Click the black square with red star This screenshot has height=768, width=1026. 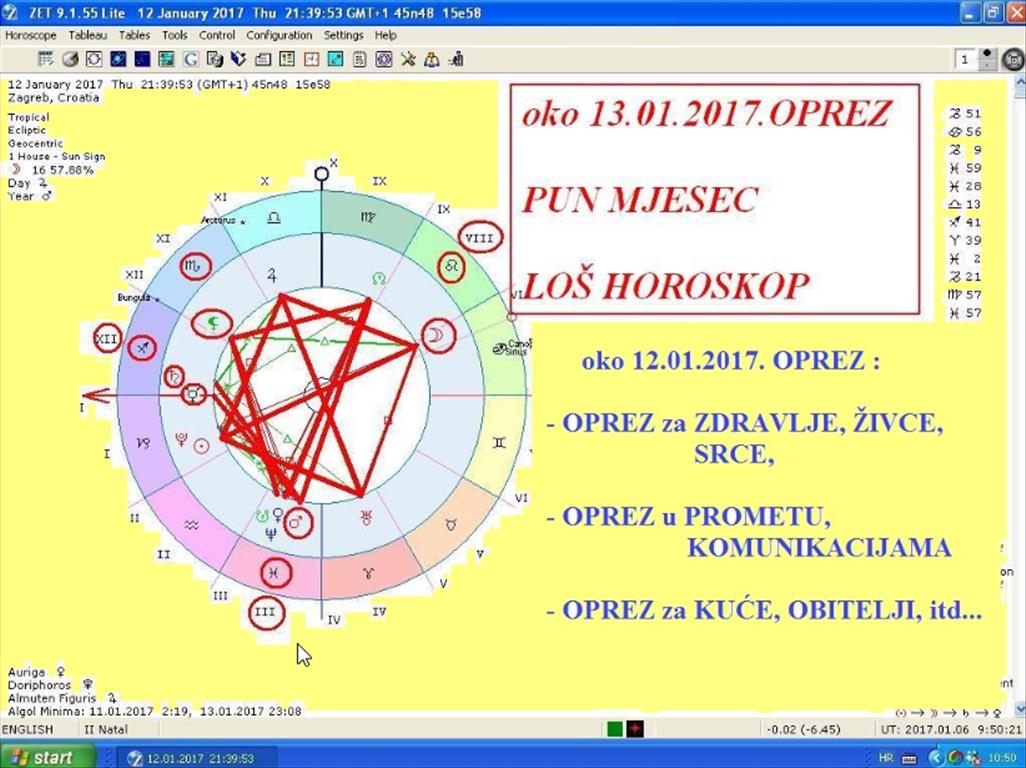(634, 729)
